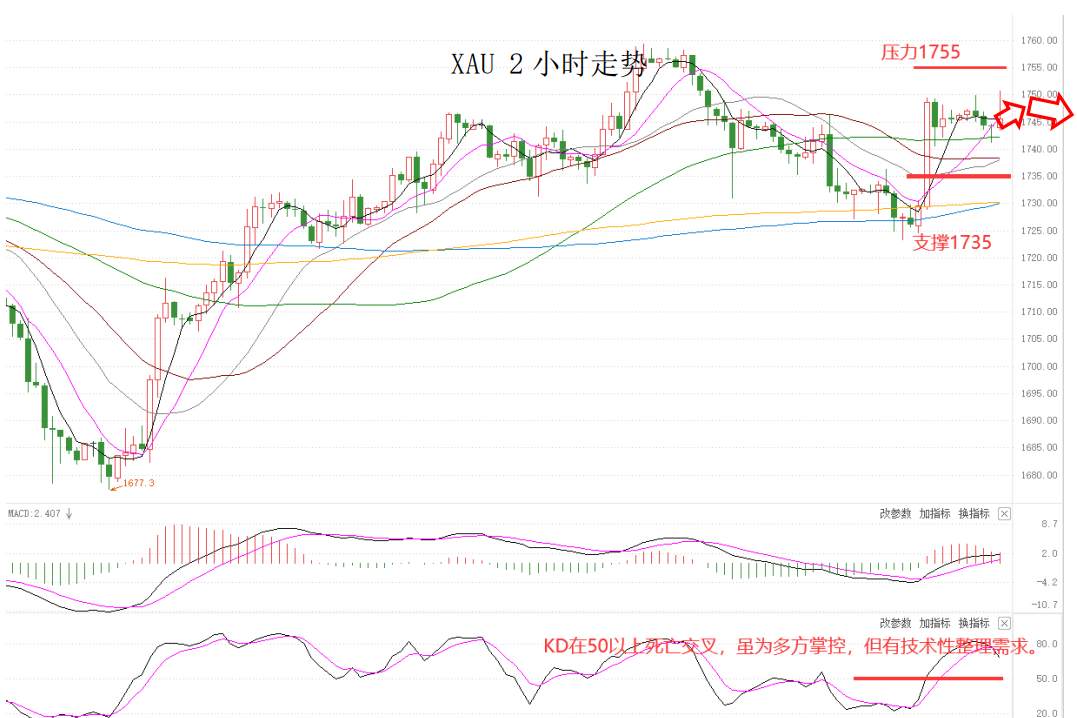Click the 1735.00 price axis label

point(1039,176)
